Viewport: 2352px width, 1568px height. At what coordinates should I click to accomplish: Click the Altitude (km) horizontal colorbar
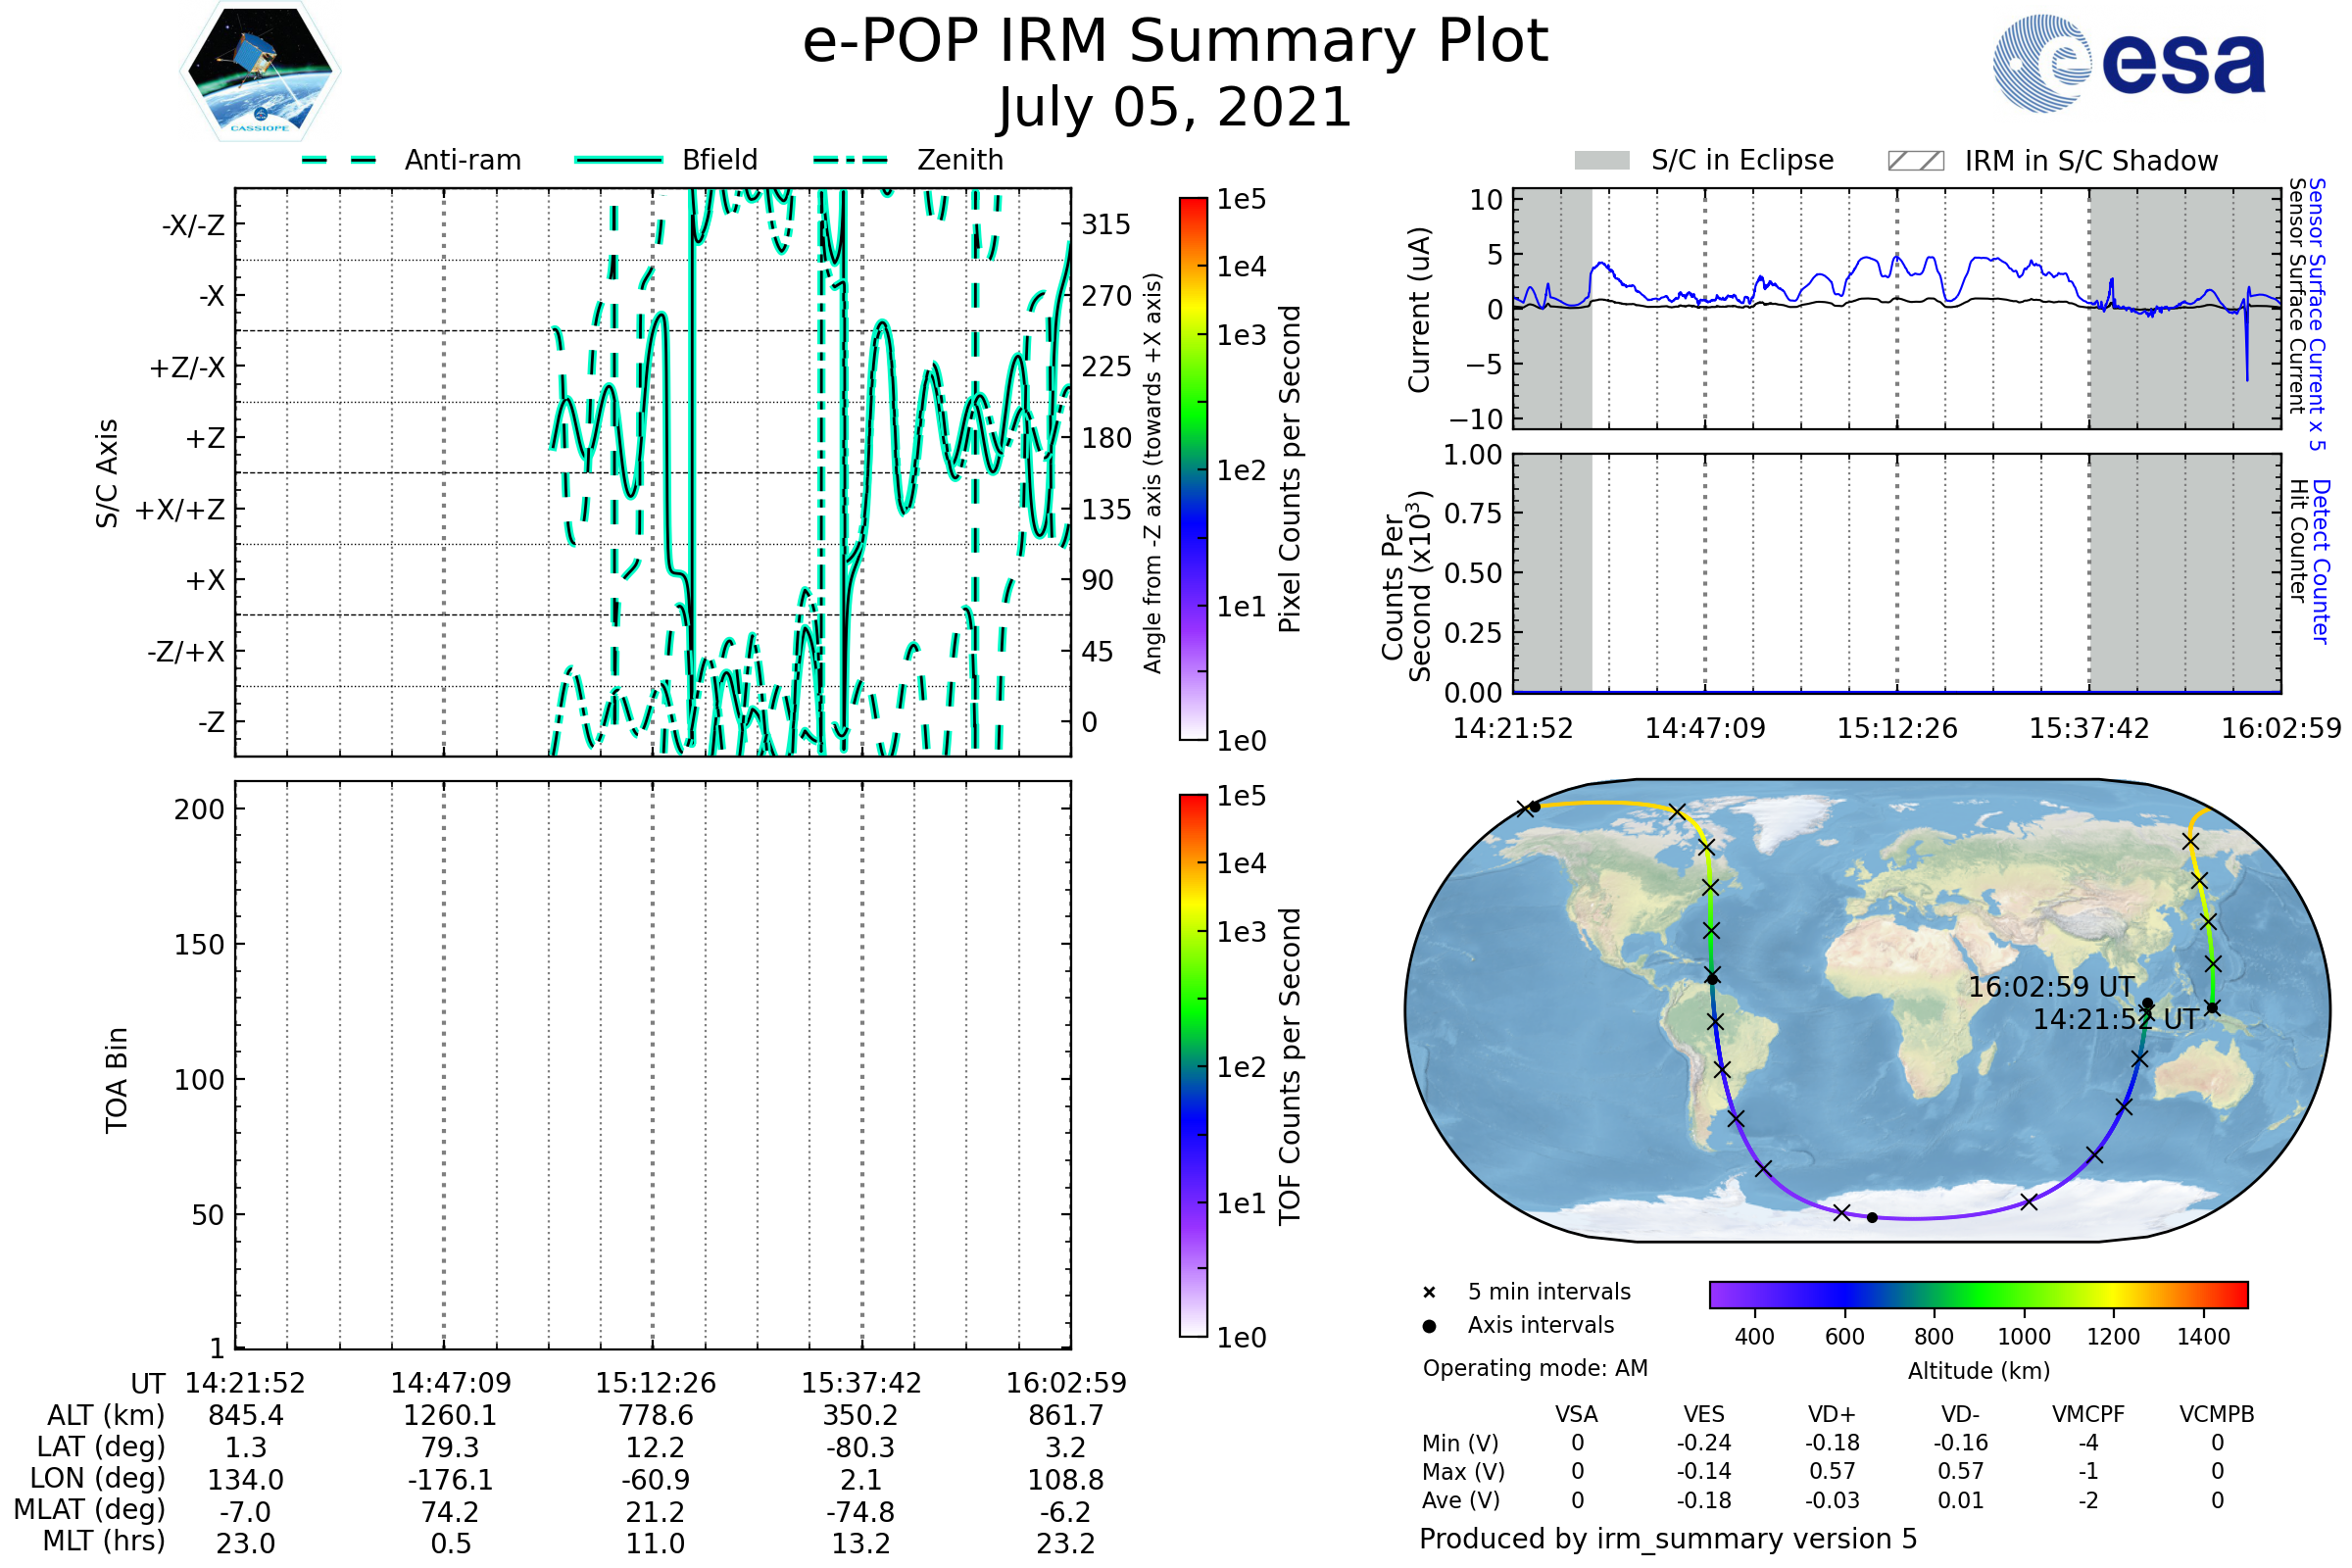click(1979, 1295)
